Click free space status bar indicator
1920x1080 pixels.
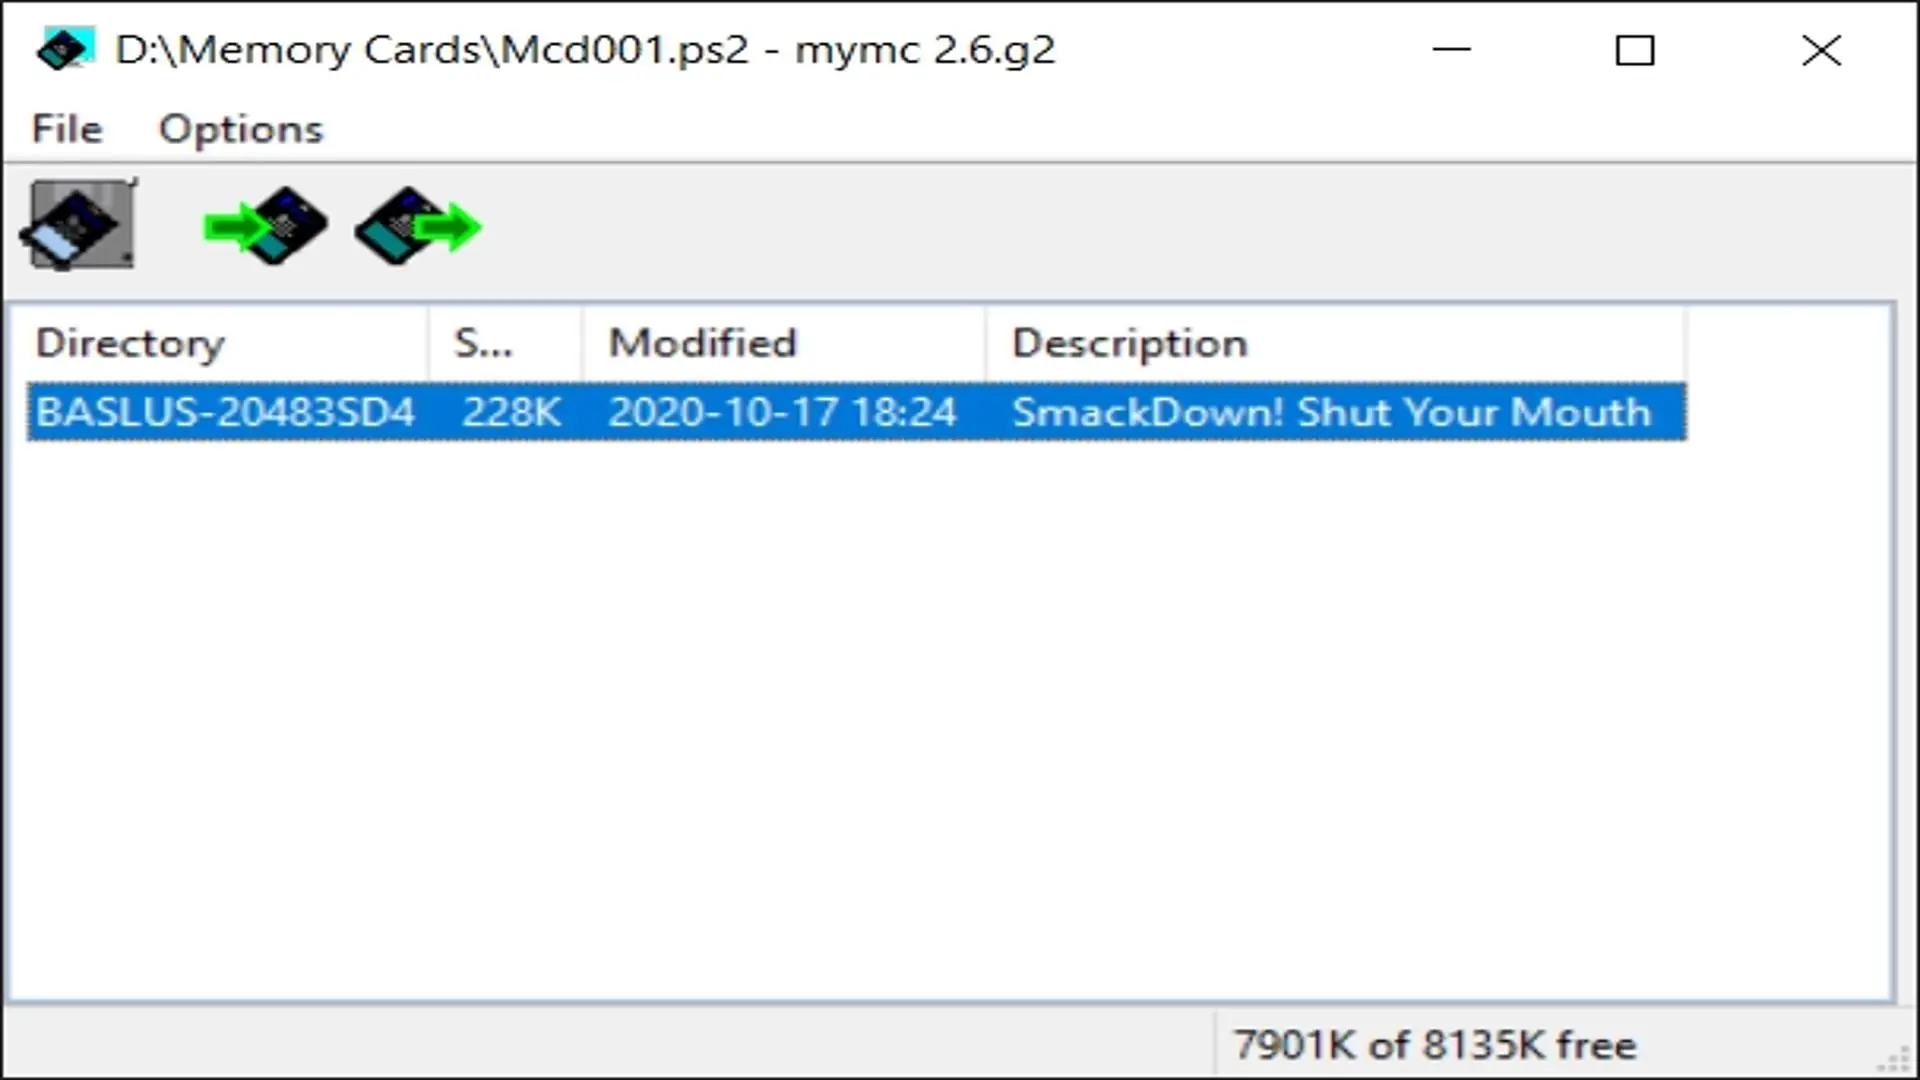1435,1043
